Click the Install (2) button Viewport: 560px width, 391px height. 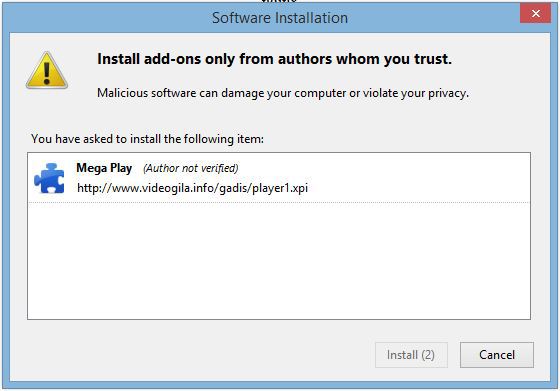pos(411,355)
